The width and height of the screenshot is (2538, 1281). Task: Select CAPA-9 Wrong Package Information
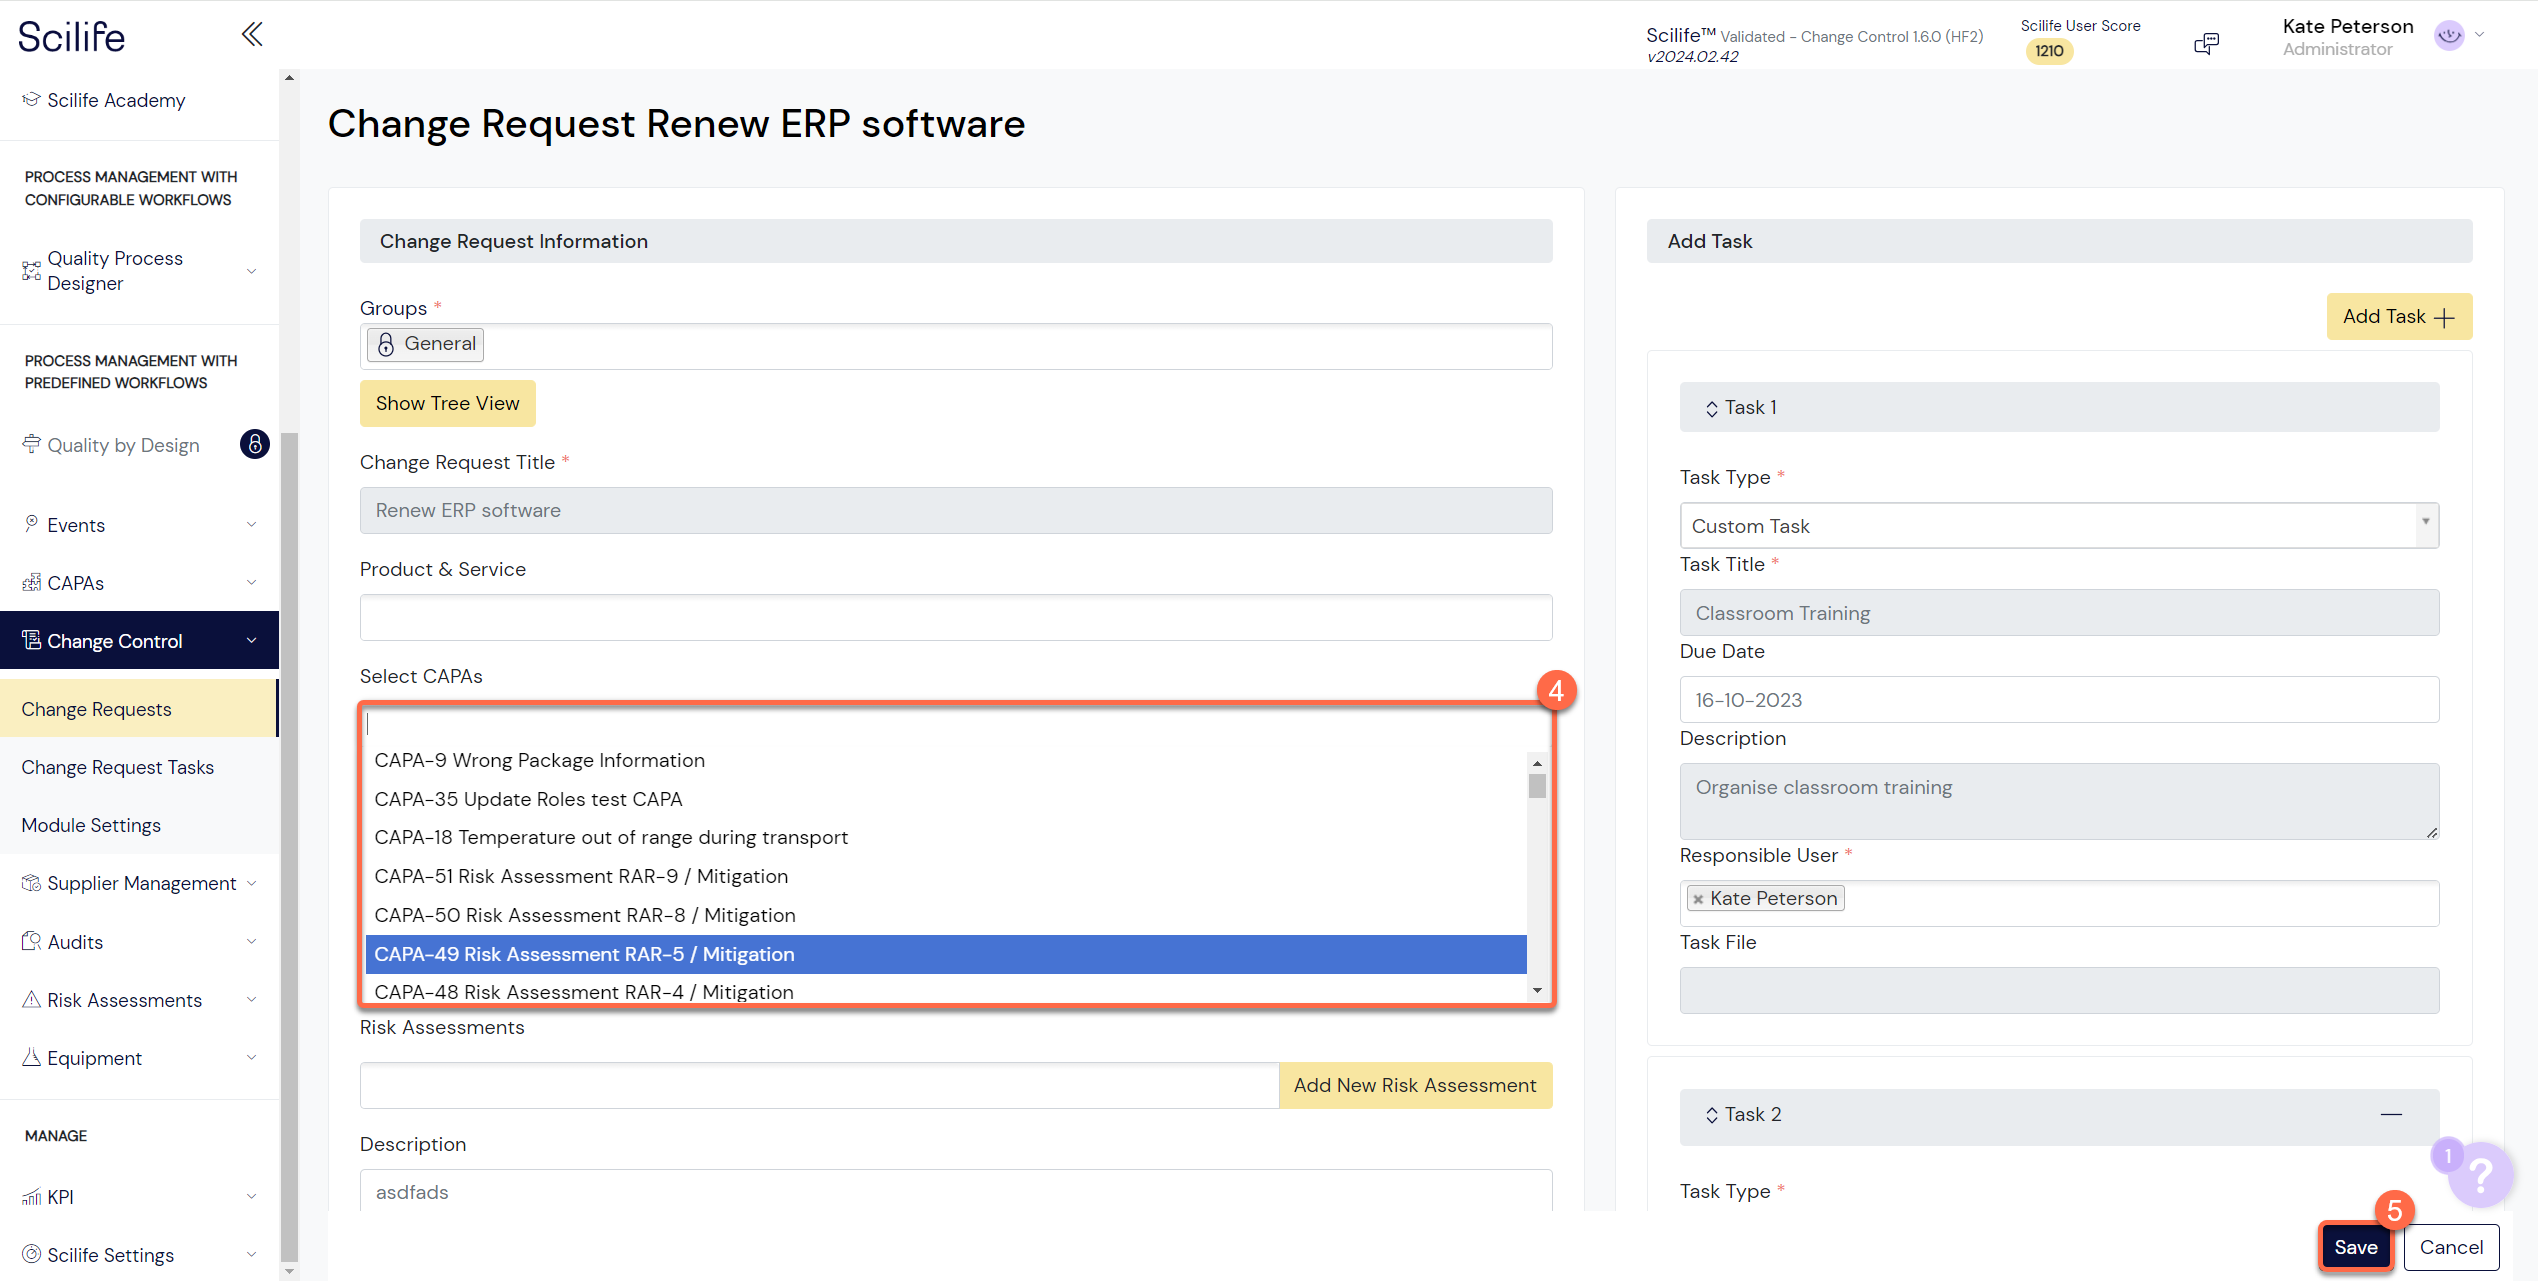946,760
